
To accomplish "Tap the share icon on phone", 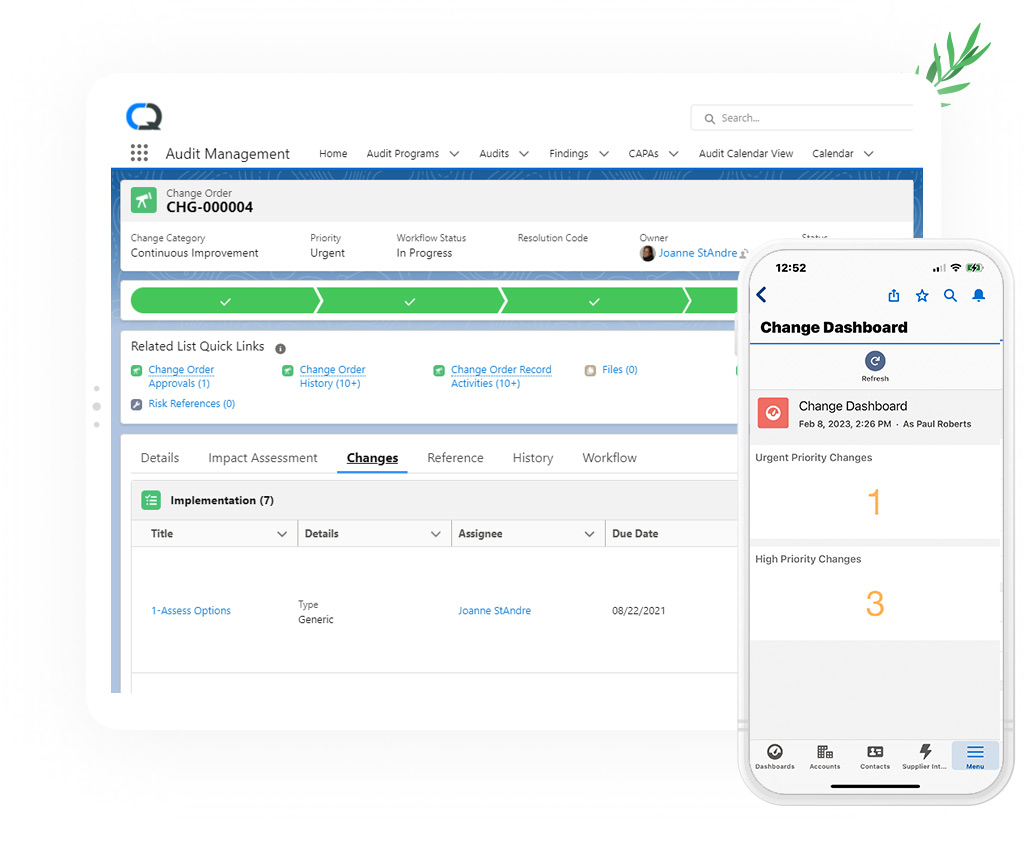I will pos(894,295).
